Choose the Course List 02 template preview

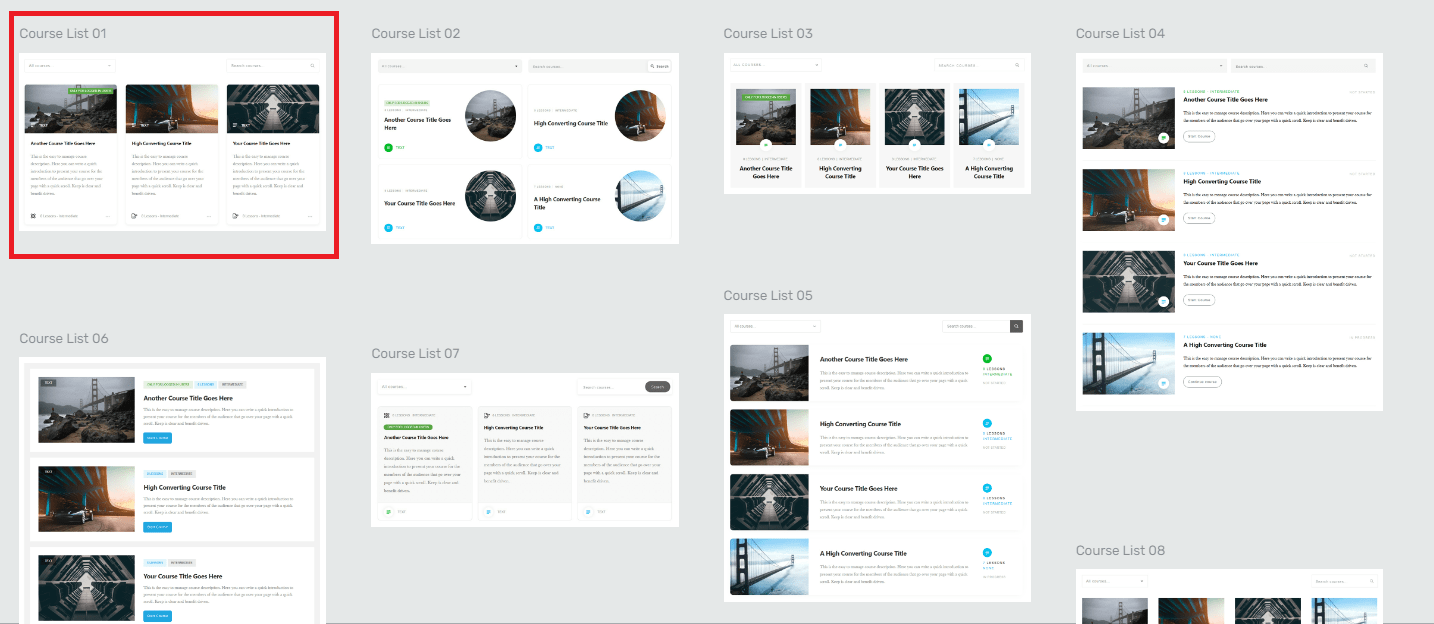pos(525,147)
